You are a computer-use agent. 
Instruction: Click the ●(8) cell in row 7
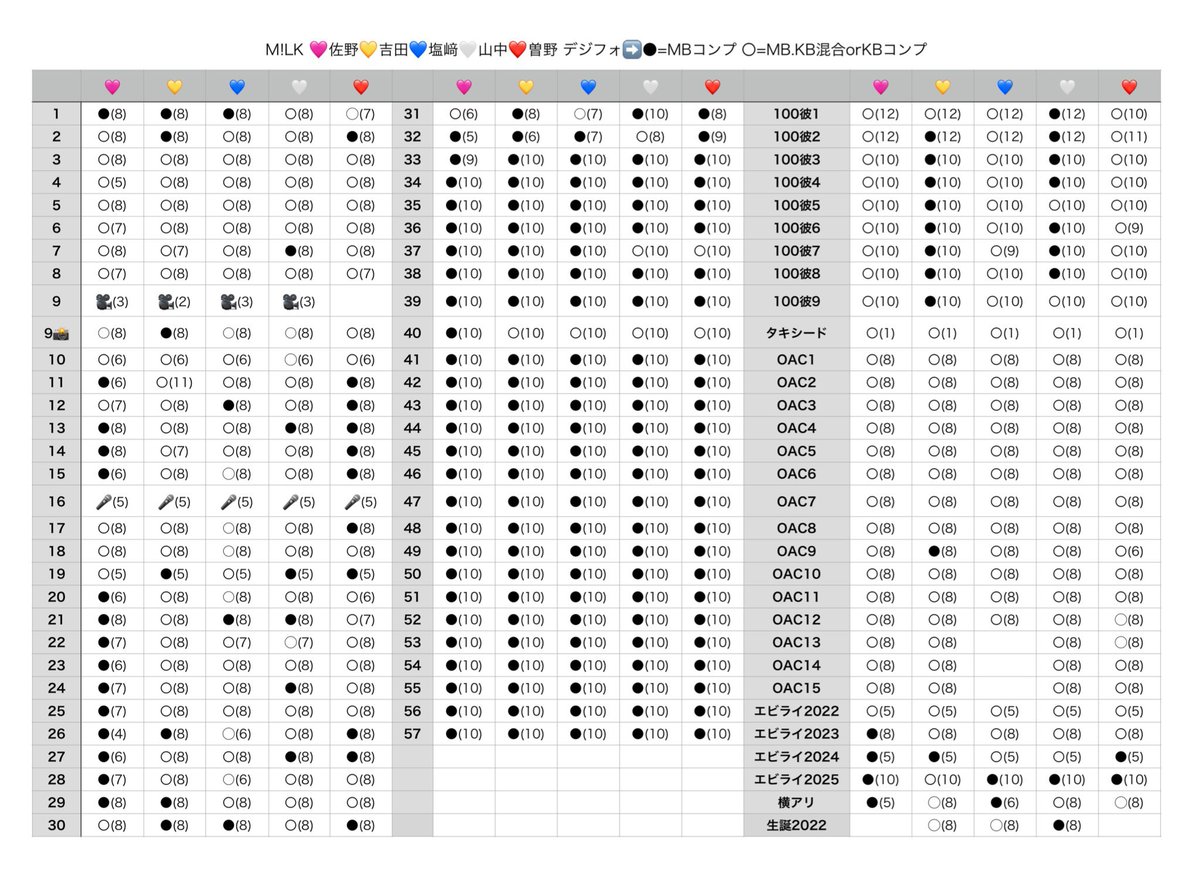[x=298, y=250]
